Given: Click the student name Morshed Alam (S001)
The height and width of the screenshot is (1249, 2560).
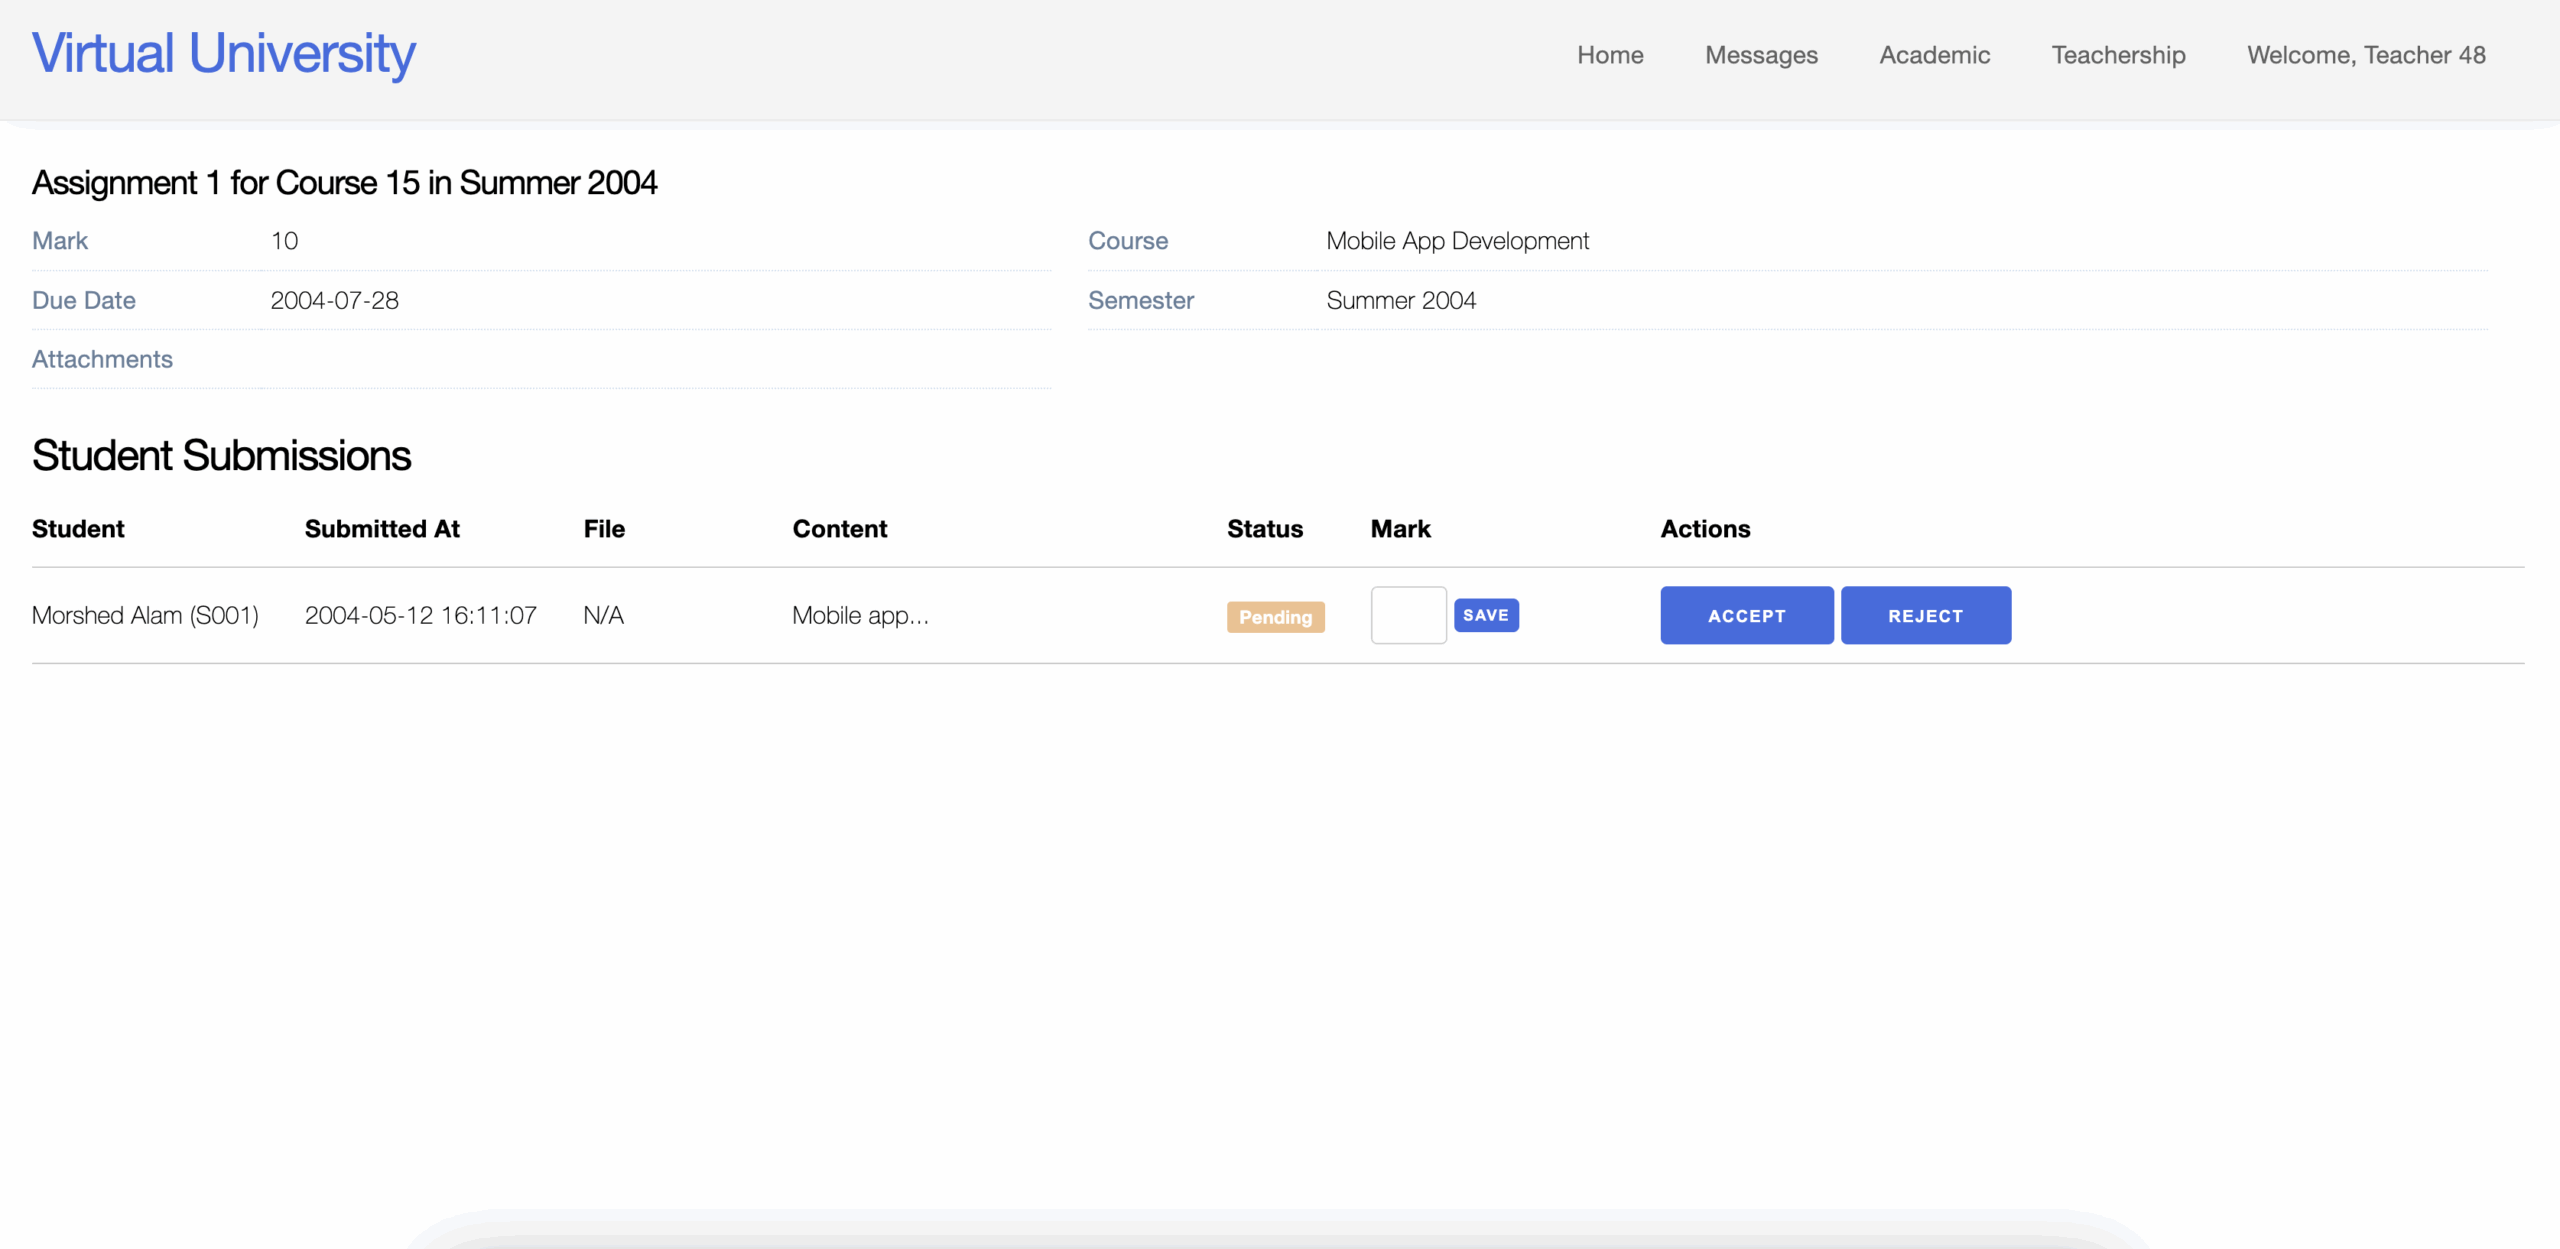Looking at the screenshot, I should (145, 615).
